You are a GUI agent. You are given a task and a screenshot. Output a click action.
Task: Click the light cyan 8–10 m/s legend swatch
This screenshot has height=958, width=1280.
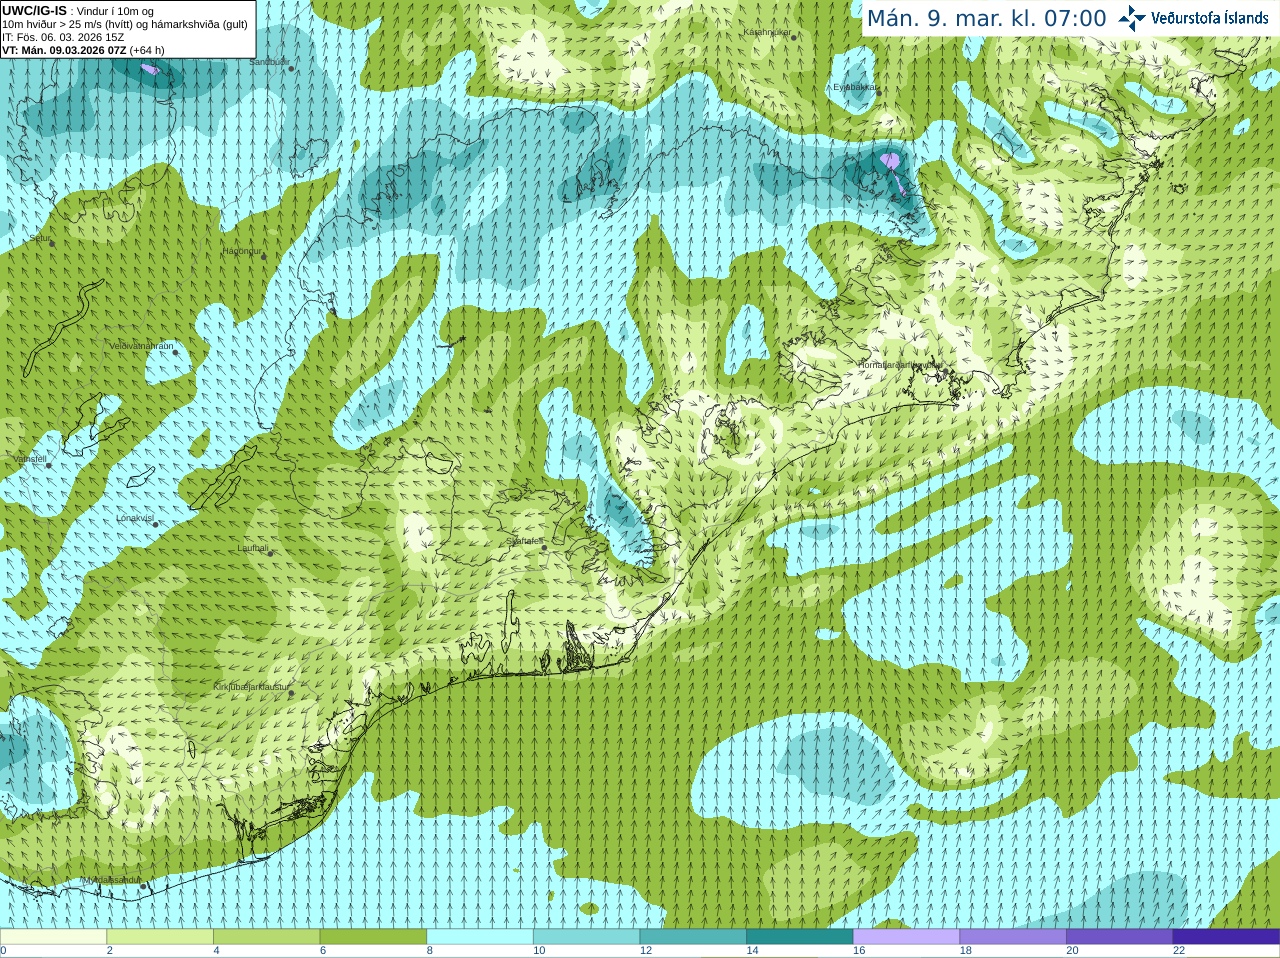pyautogui.click(x=479, y=937)
